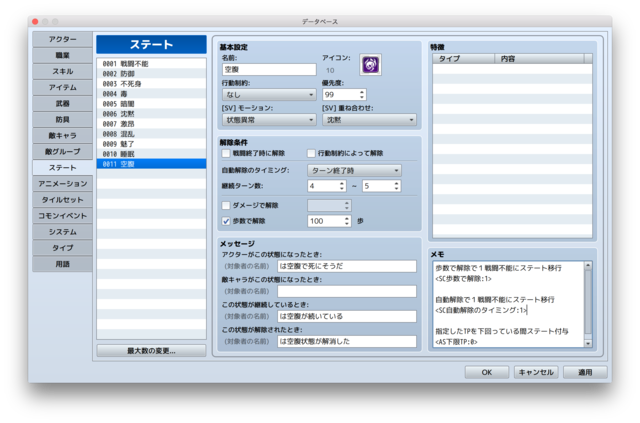This screenshot has width=640, height=423.
Task: Toggle 行動制約によって解除 checkbox
Action: pyautogui.click(x=311, y=154)
